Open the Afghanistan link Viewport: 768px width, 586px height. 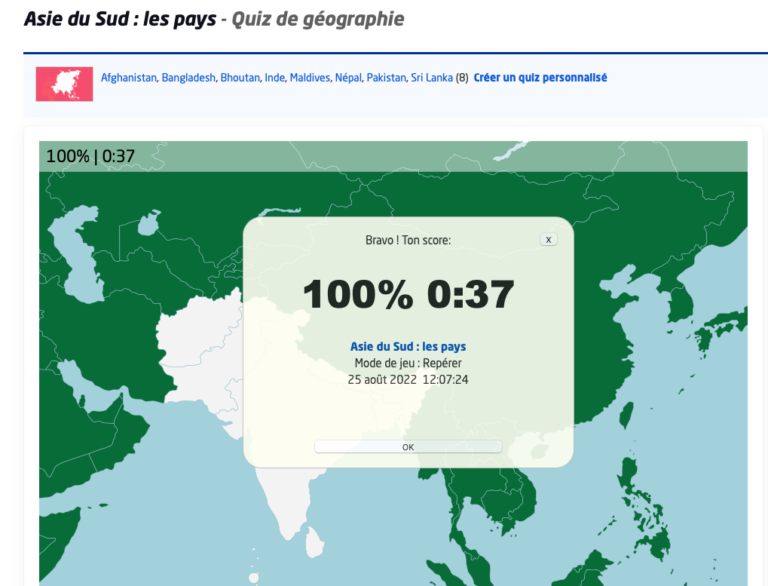pos(129,78)
